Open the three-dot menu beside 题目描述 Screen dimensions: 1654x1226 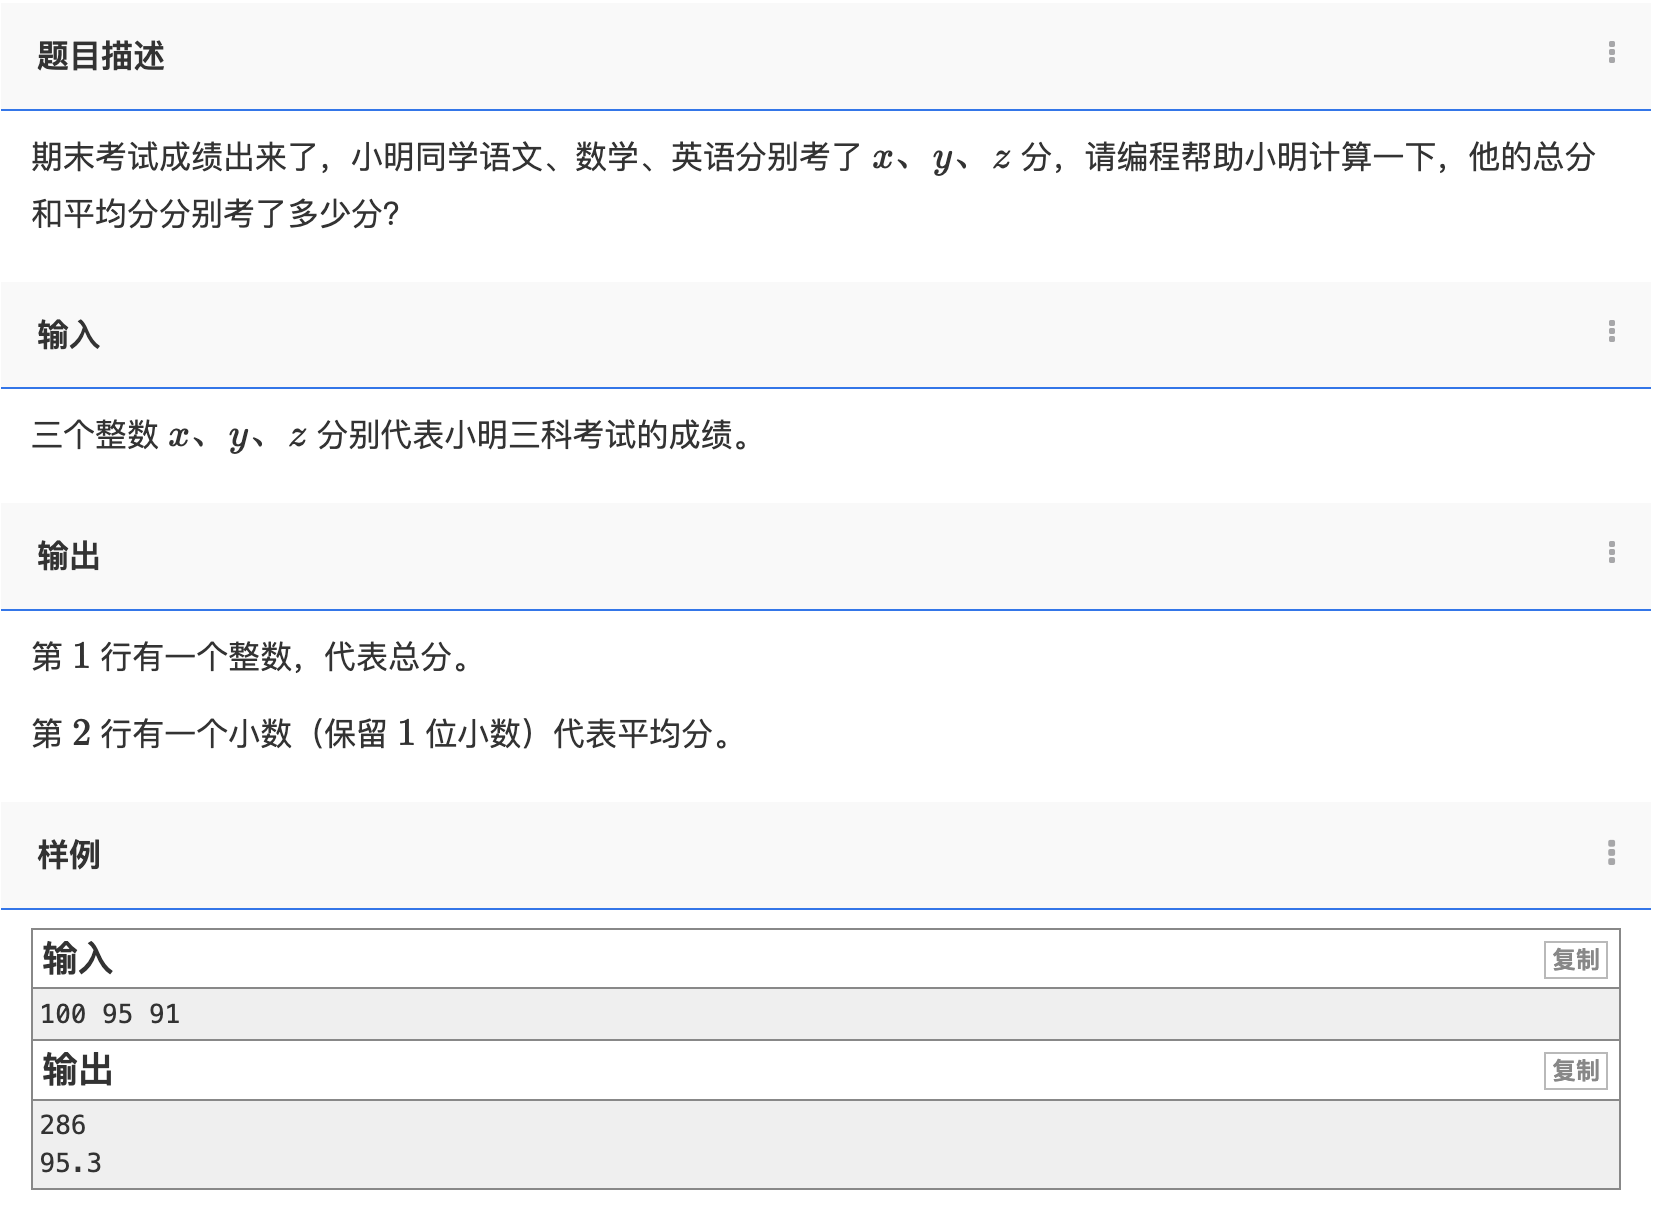pos(1611,53)
